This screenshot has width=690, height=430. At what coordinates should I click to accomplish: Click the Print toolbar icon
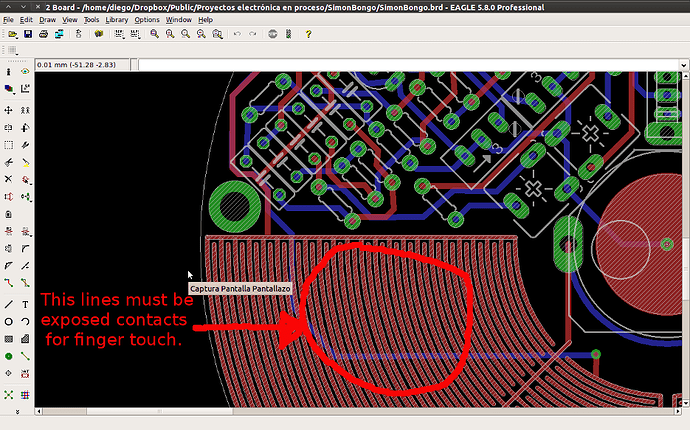43,34
